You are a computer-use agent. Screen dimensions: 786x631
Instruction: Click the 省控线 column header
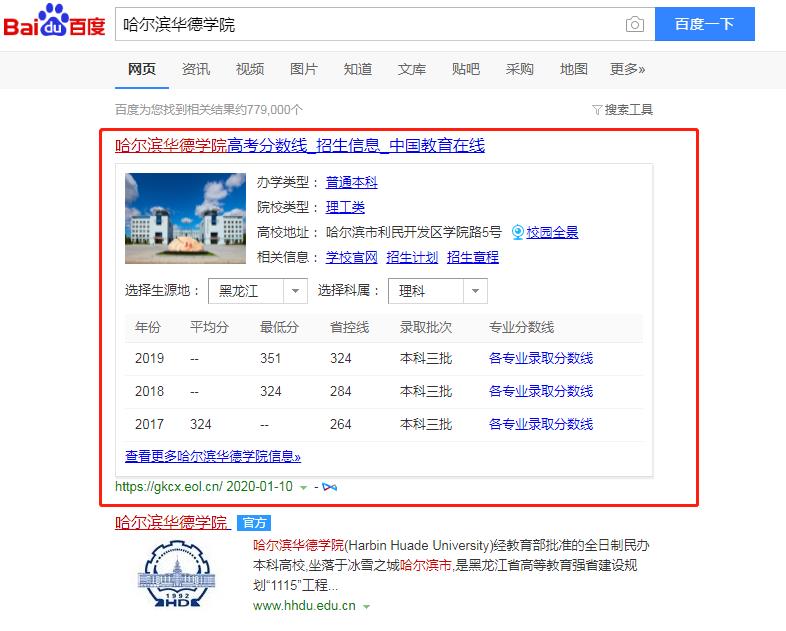349,327
